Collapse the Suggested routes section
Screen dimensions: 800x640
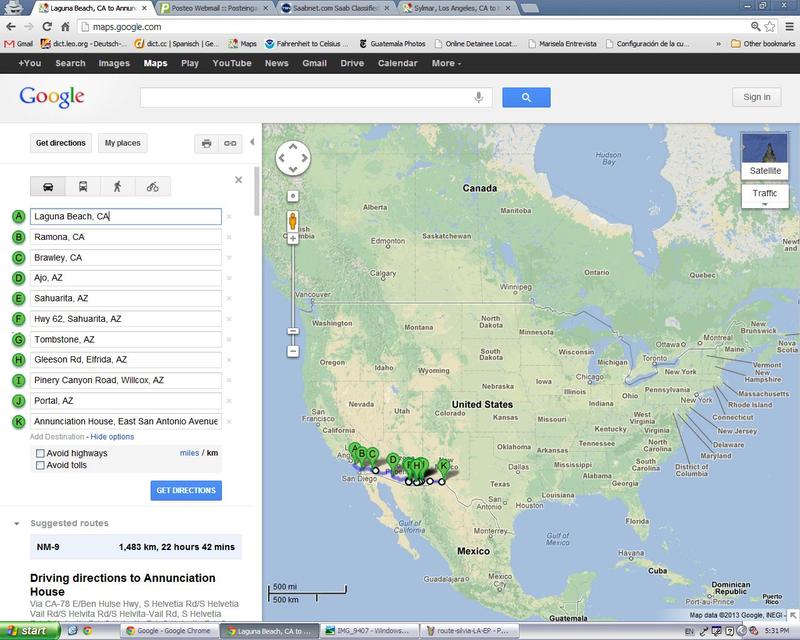pyautogui.click(x=17, y=524)
